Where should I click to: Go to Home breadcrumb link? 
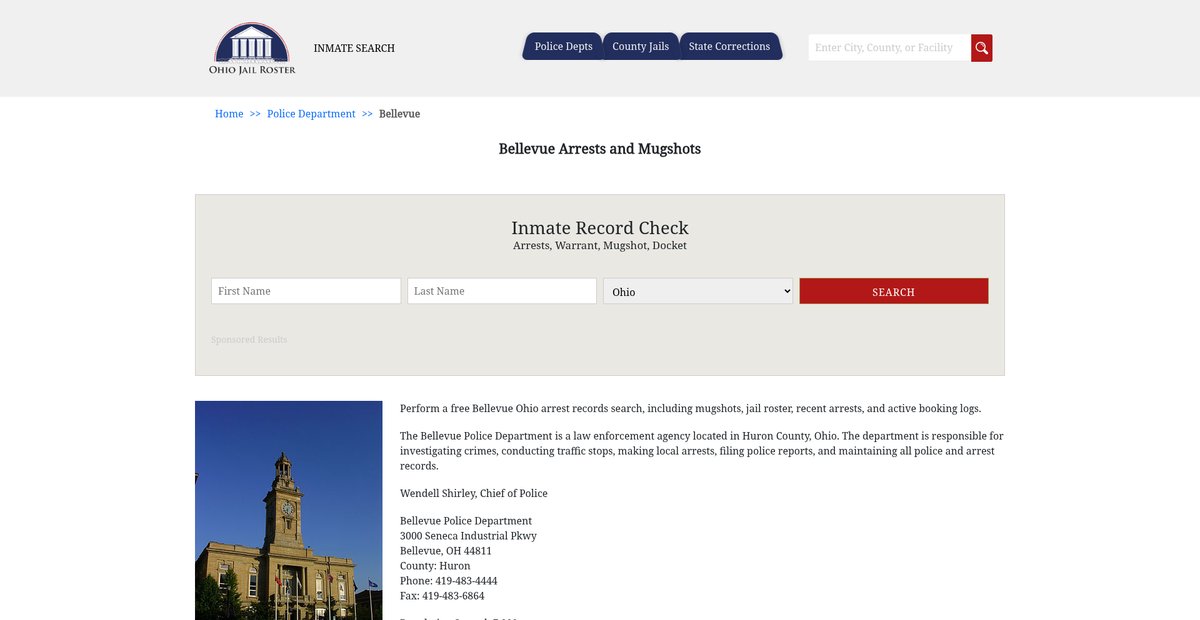pos(229,114)
